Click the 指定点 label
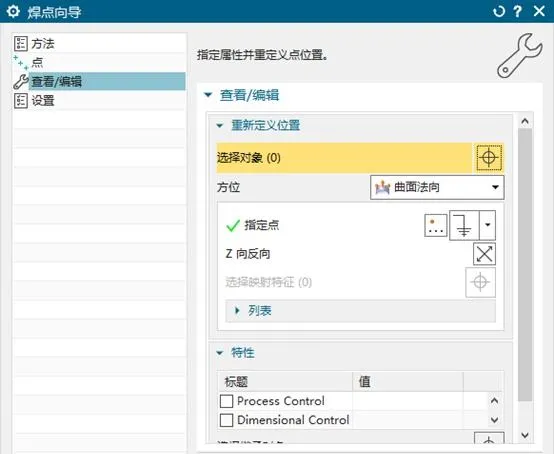 point(262,225)
